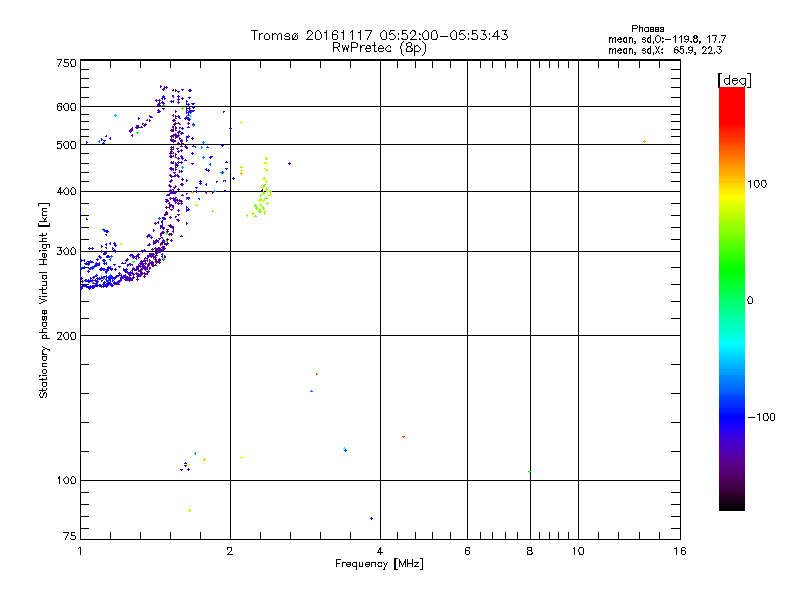Click the blue data point near 4 MHz at 80 km

(x=371, y=518)
